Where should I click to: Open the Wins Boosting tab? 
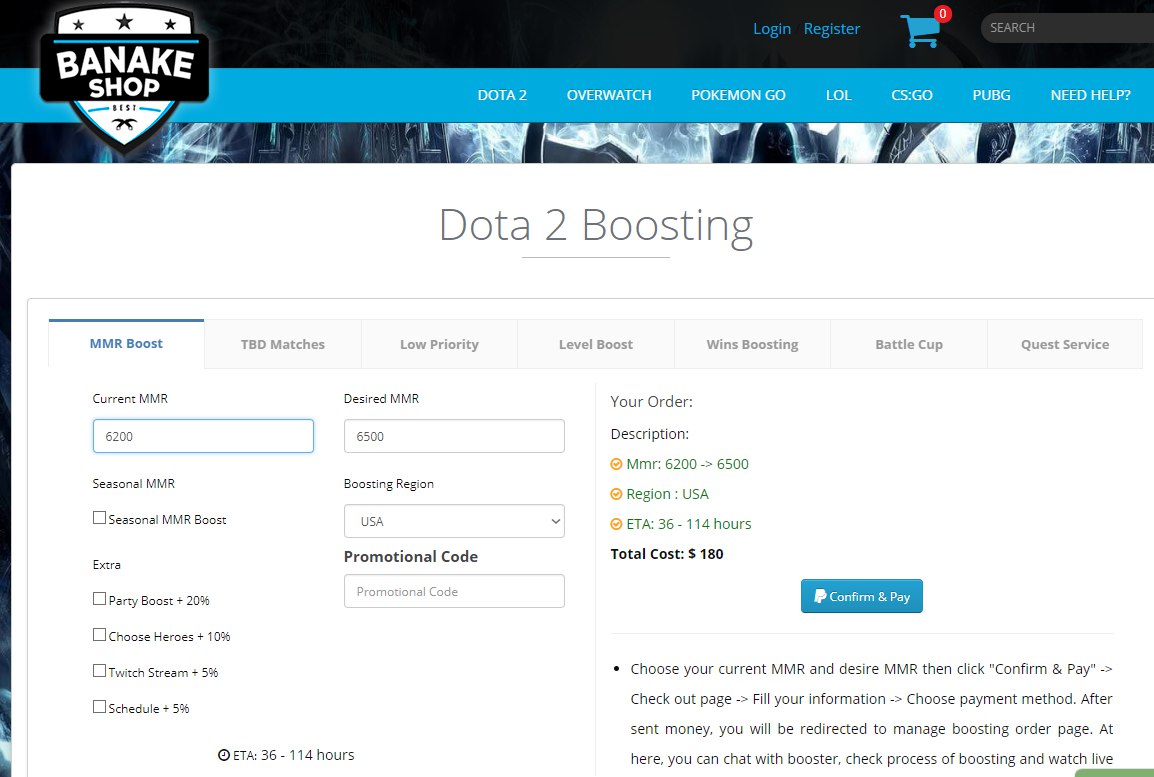point(752,344)
